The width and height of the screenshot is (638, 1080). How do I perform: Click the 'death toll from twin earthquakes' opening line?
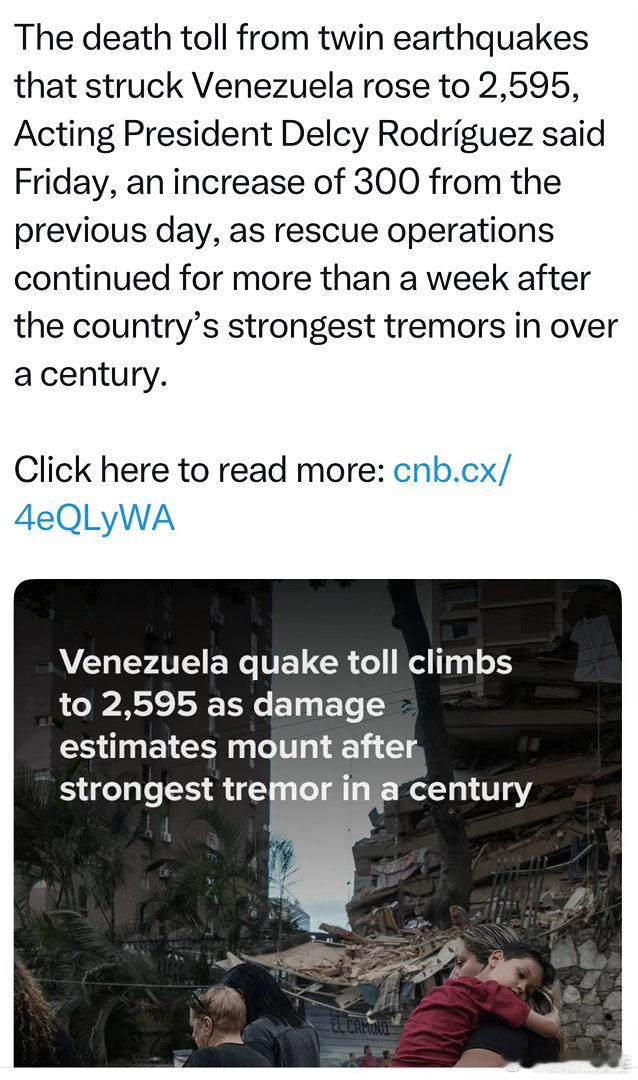pos(301,37)
